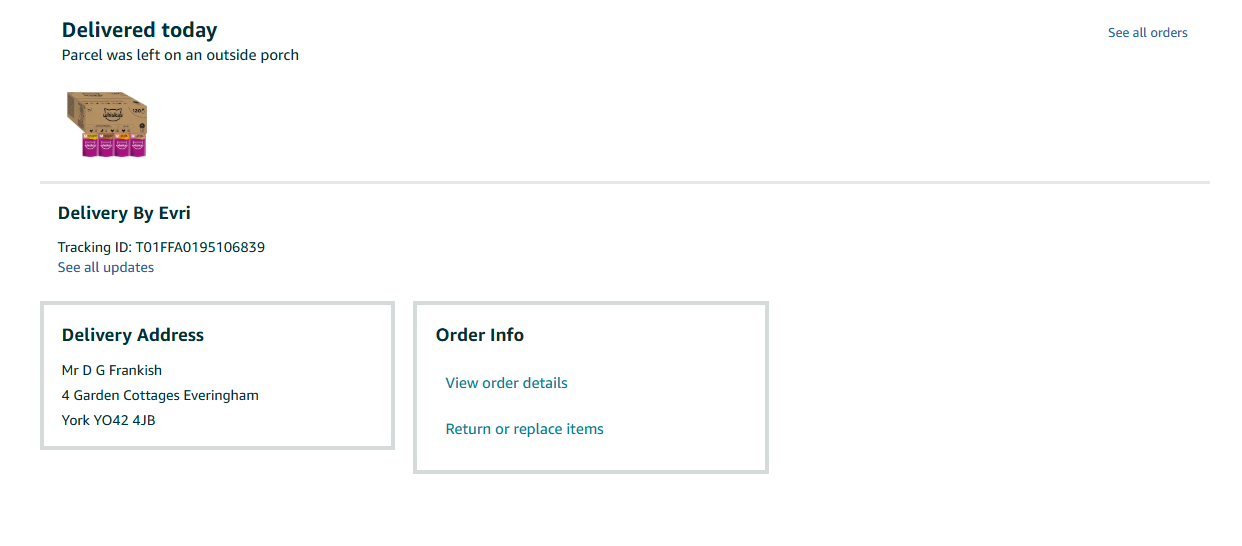
Task: Click the Delivery Address heading
Action: pyautogui.click(x=133, y=335)
